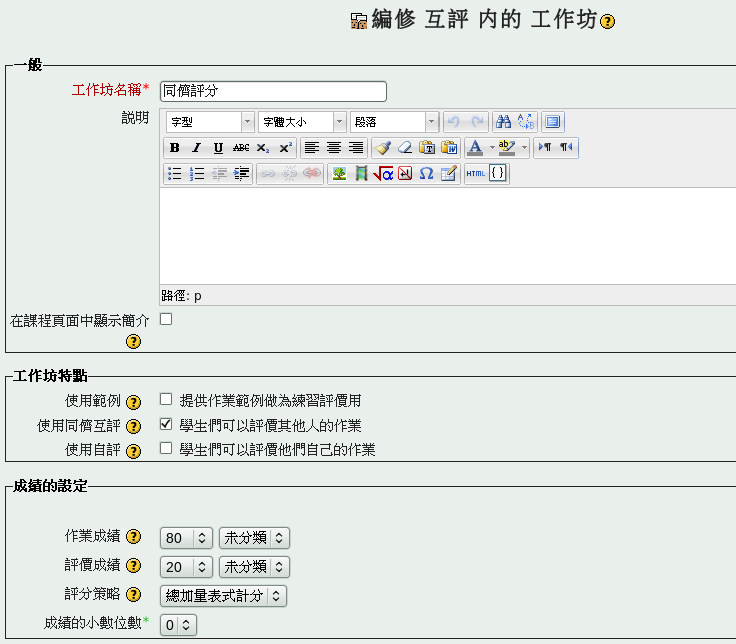
Task: Uncheck the 使用同儕互評 peer assessment box
Action: click(x=166, y=424)
